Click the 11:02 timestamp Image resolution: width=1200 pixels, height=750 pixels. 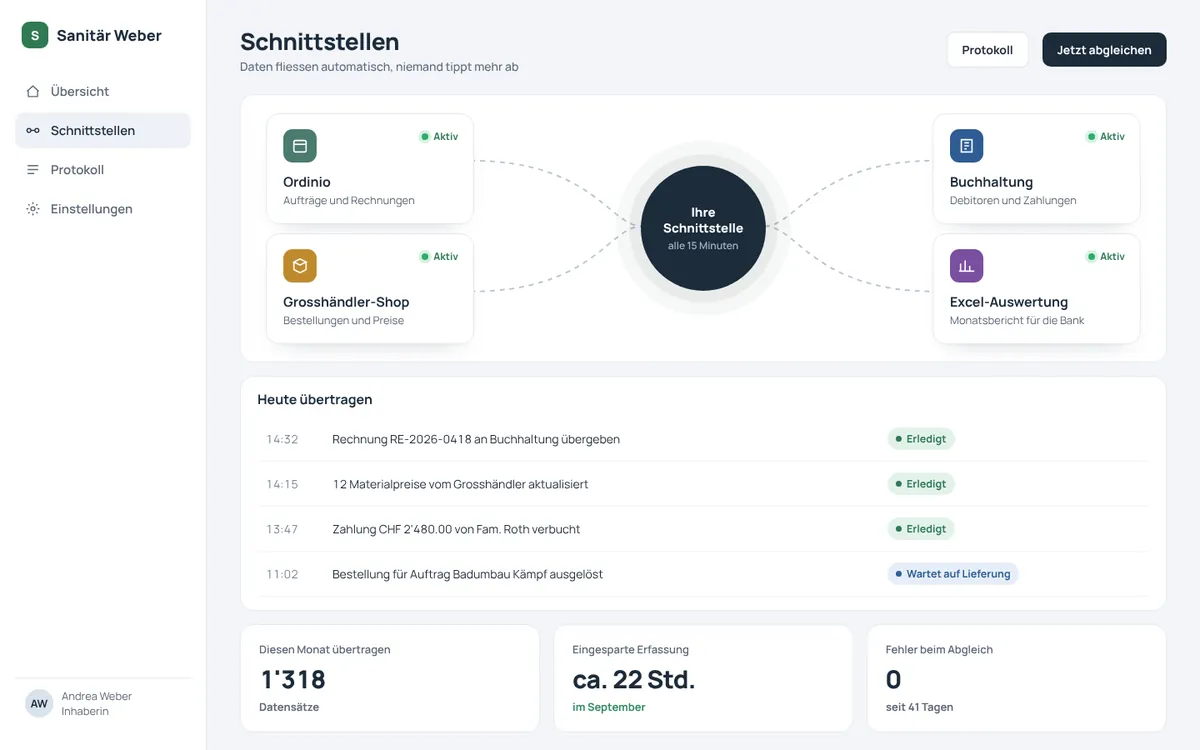(282, 574)
